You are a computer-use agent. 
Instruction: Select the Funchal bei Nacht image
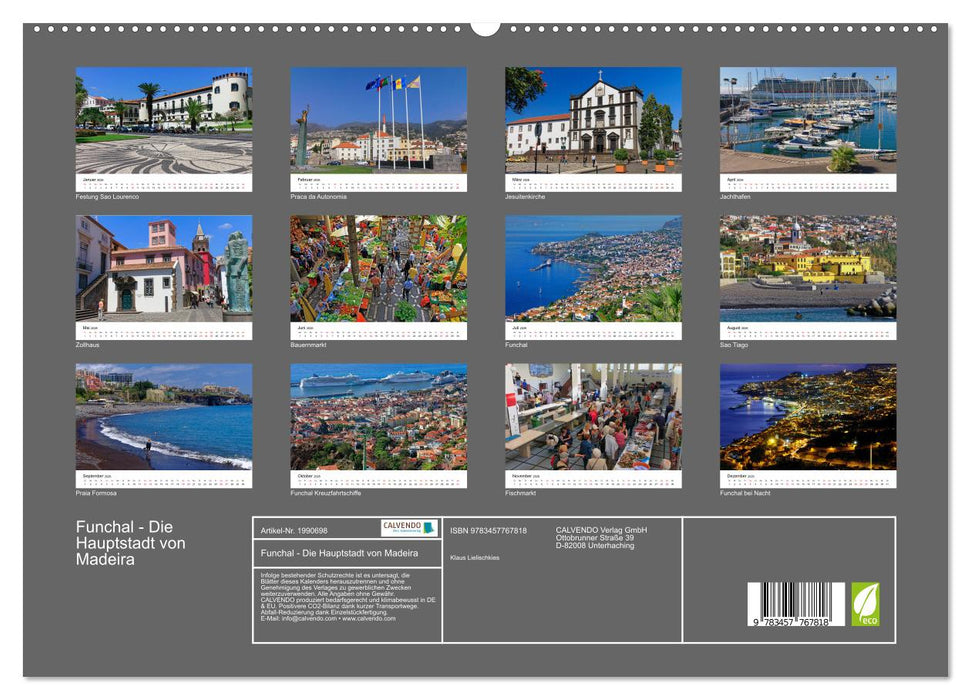810,420
